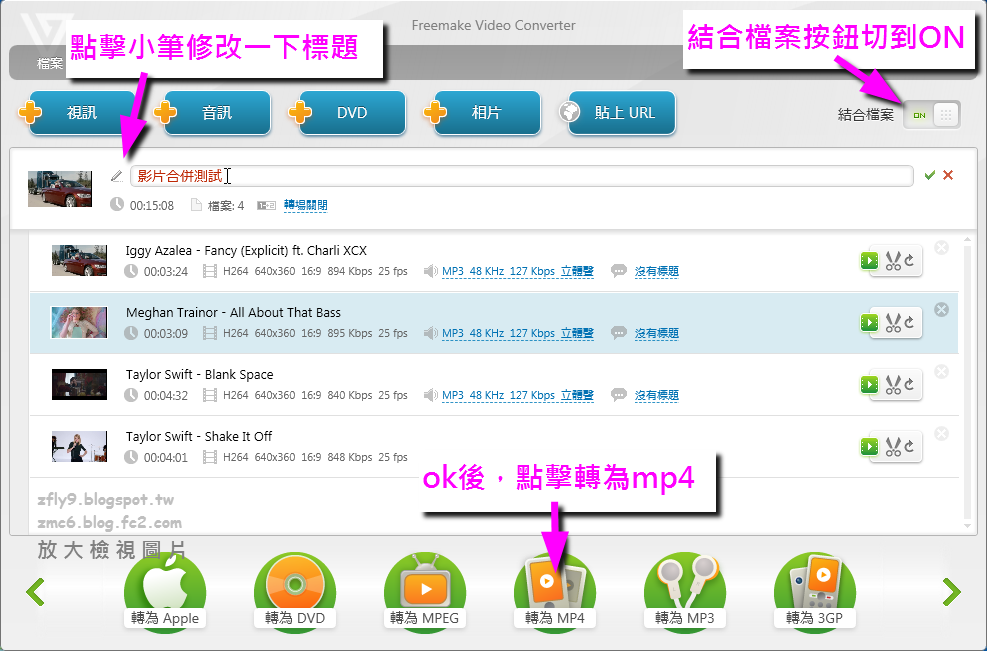The width and height of the screenshot is (987, 651).
Task: Click 沒有標題 subtitle link for Blank Space
Action: point(657,395)
